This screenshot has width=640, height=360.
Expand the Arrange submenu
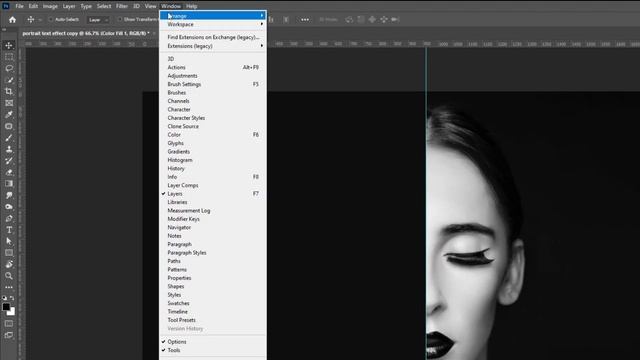pos(213,16)
